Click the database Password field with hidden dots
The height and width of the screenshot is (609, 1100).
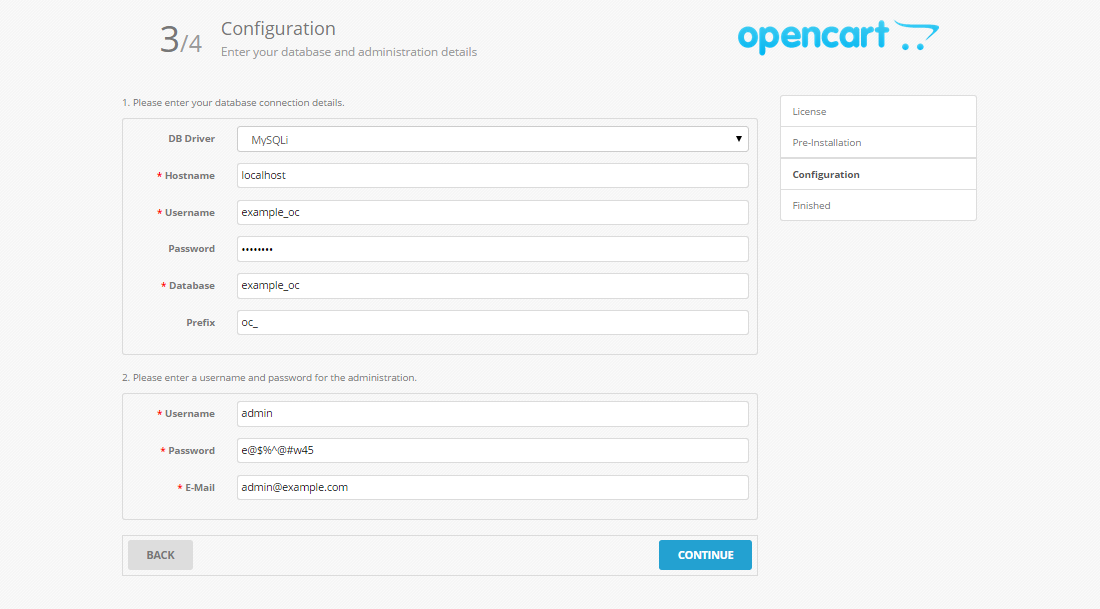click(492, 248)
